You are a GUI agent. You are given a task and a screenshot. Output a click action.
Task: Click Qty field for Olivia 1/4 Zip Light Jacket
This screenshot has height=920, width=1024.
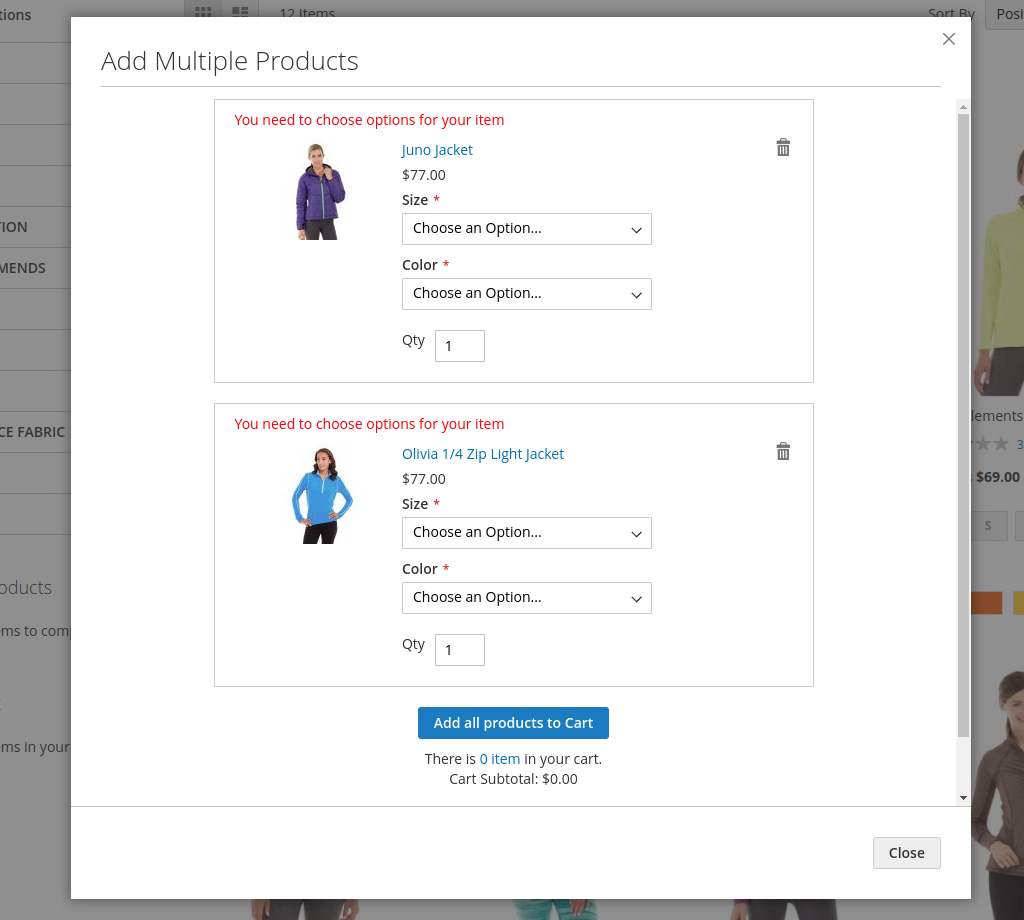click(460, 650)
